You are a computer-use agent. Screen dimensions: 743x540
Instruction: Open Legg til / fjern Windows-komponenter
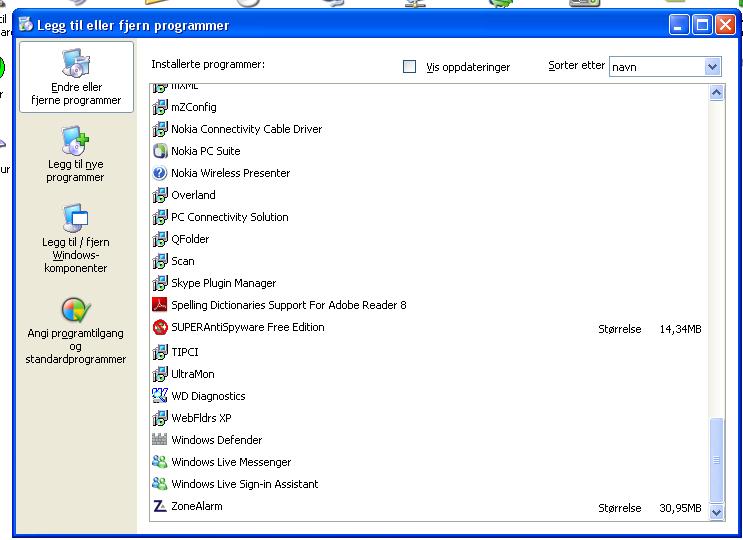[75, 238]
